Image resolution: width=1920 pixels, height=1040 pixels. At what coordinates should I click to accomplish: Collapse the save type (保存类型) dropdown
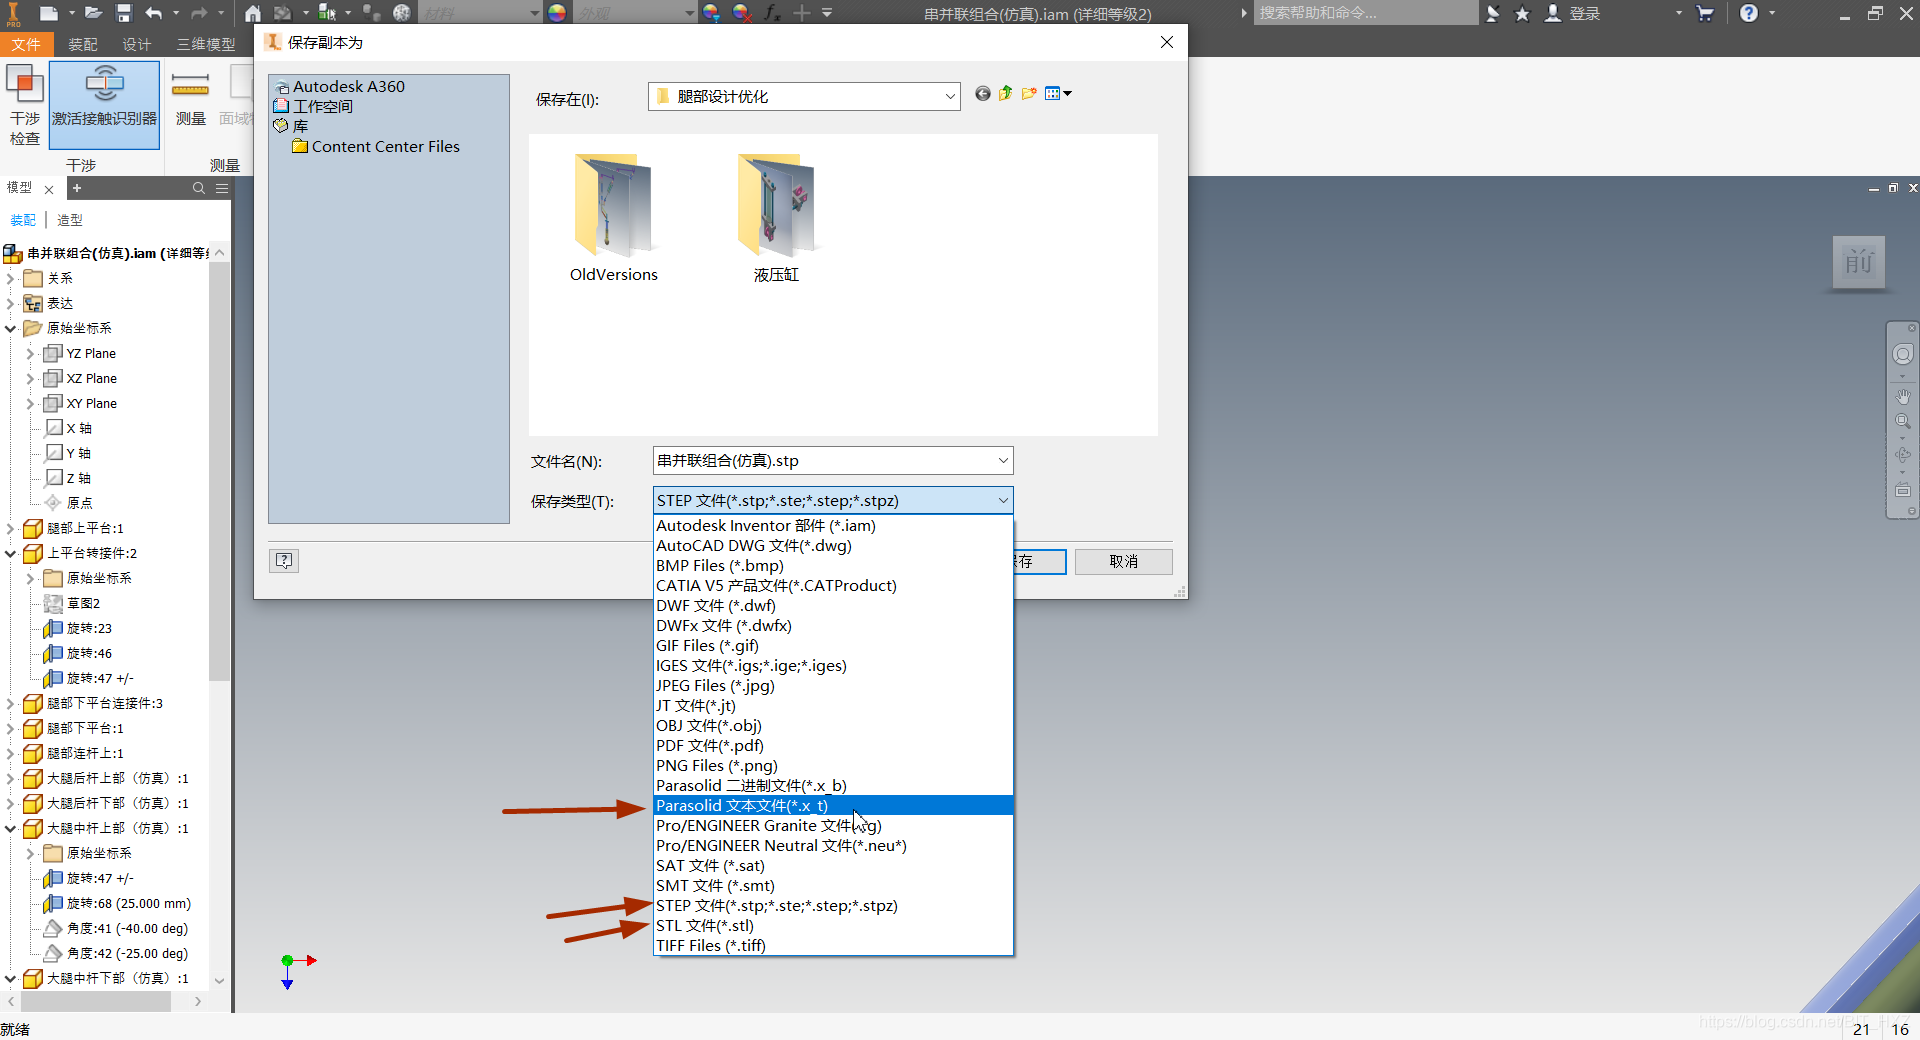tap(1002, 500)
